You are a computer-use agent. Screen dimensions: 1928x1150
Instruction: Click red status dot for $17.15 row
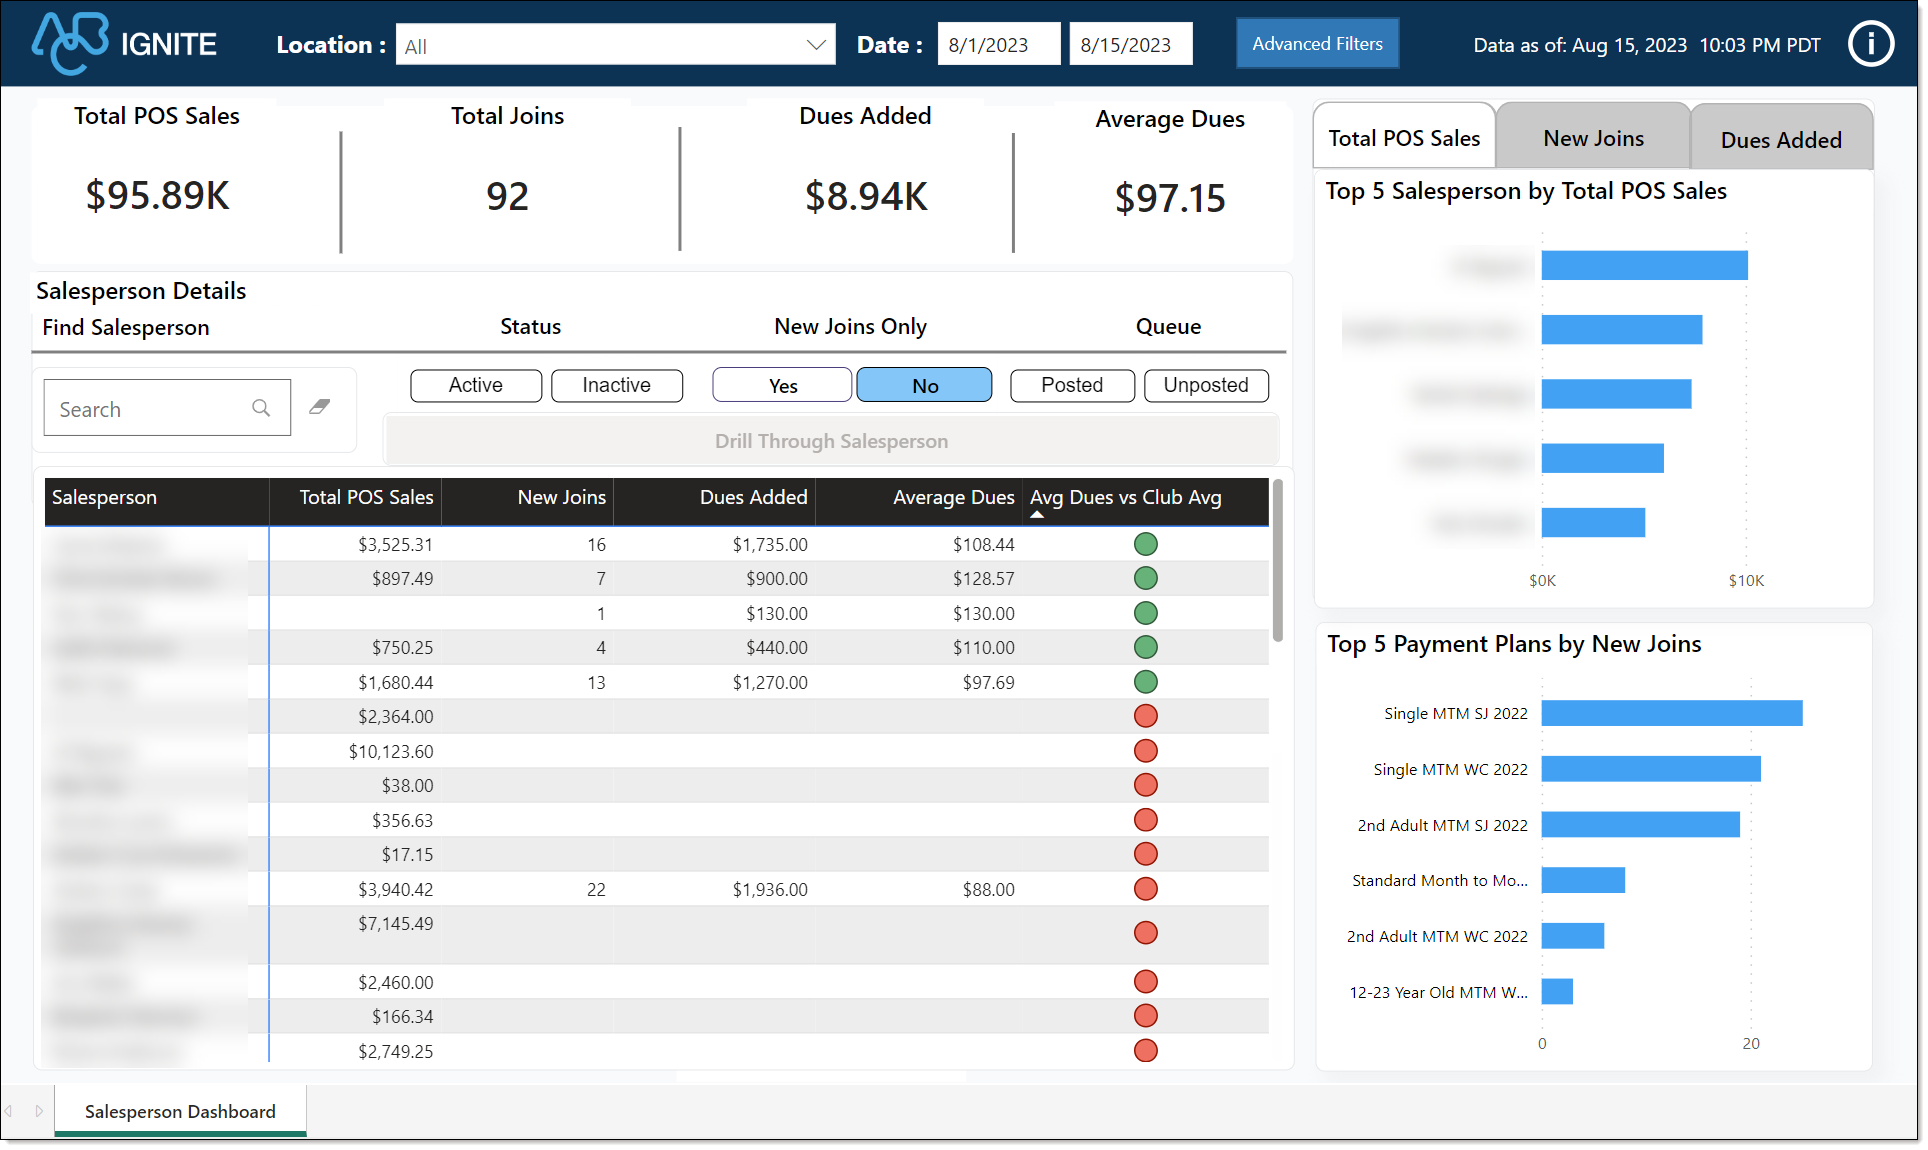[x=1146, y=854]
